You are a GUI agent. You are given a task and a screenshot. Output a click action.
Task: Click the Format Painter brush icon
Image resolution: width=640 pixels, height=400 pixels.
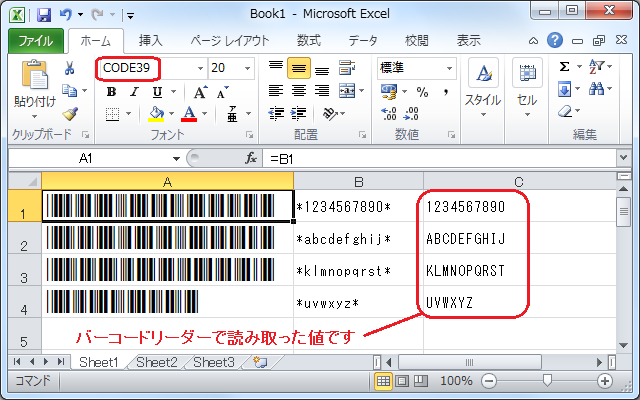point(70,114)
